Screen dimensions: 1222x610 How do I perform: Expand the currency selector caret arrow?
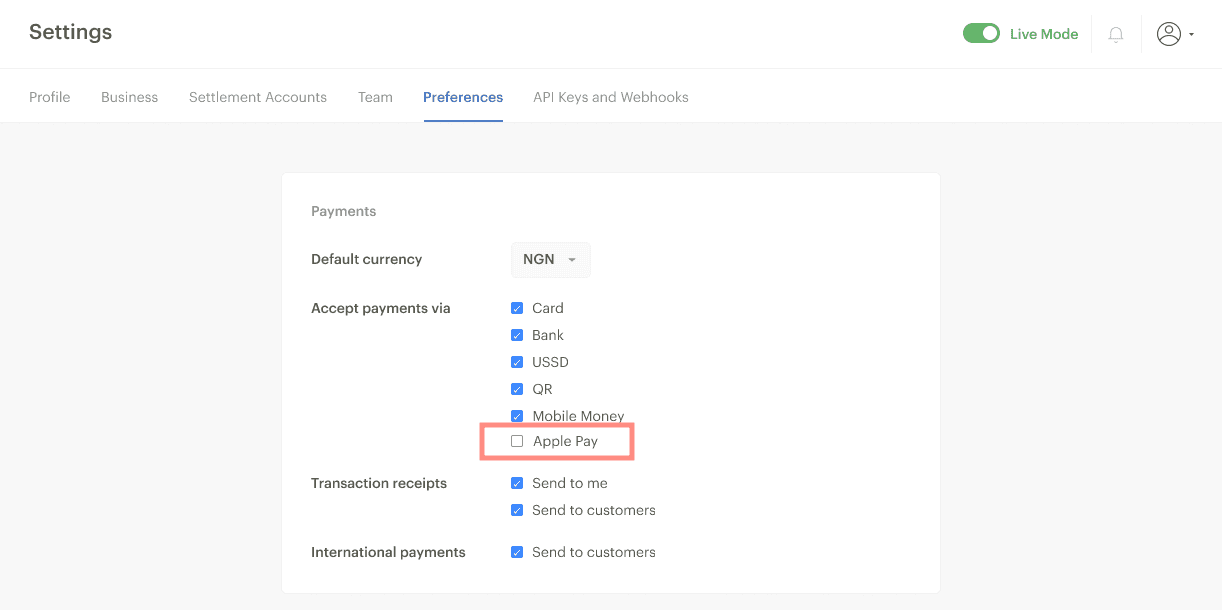572,260
